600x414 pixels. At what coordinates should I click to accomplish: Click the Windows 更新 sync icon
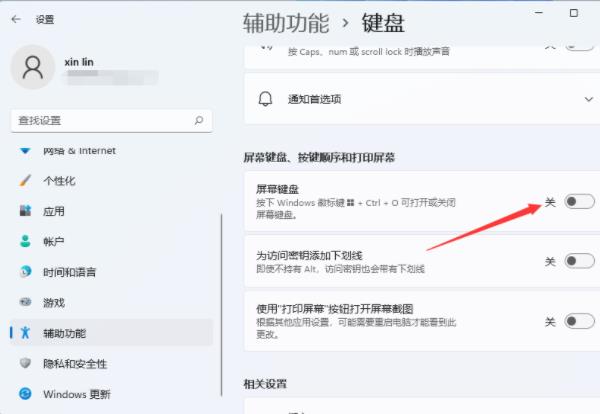[x=25, y=394]
